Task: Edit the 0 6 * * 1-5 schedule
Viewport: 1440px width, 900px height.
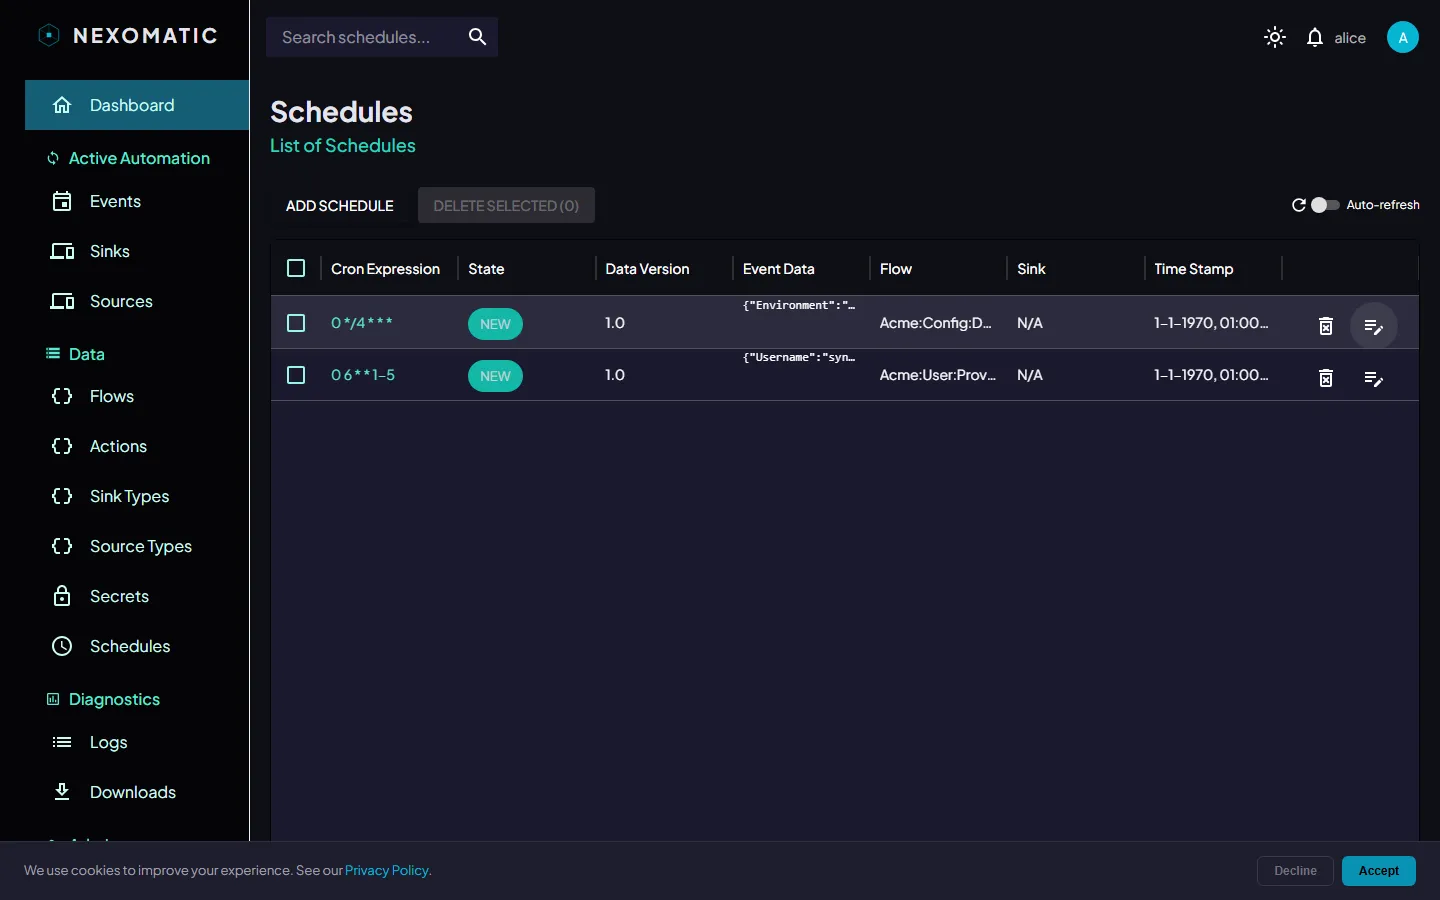Action: 1374,378
